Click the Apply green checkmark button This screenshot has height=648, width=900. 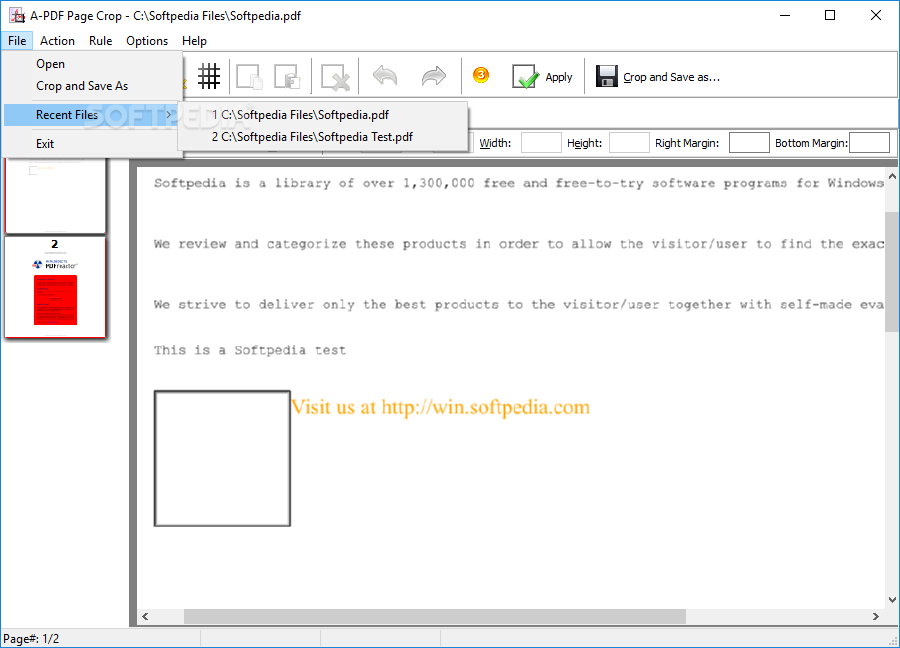coord(542,76)
